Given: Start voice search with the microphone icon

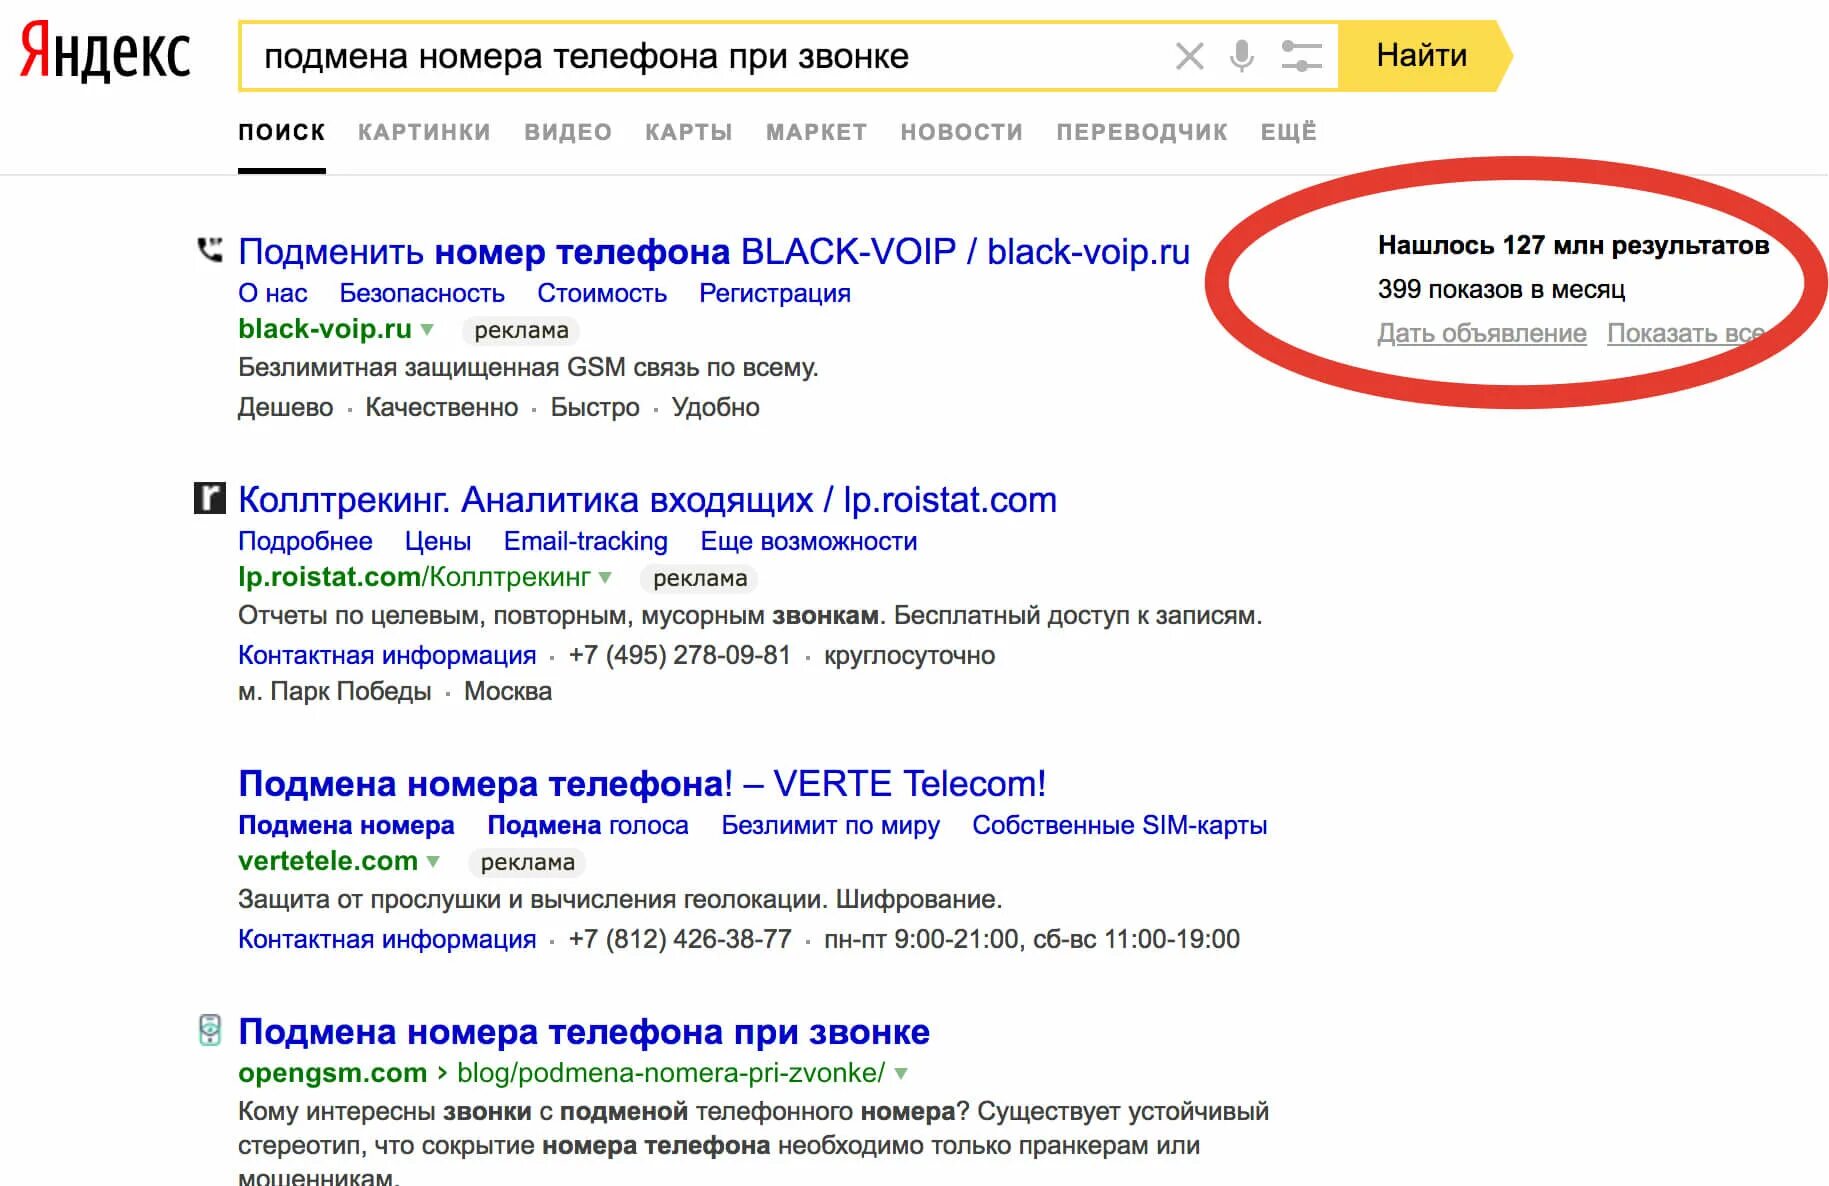Looking at the screenshot, I should pos(1242,56).
